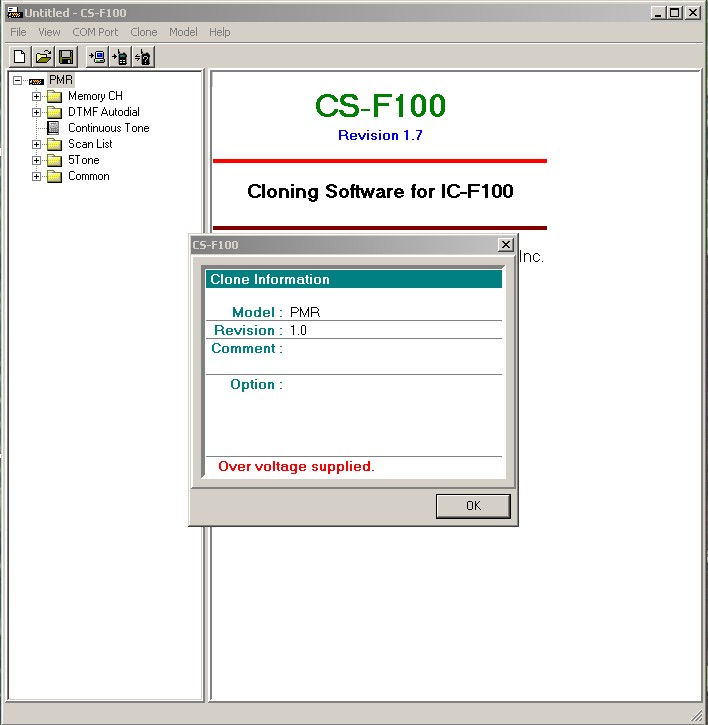Click the Clone Write to transceiver icon
The width and height of the screenshot is (708, 725).
[120, 57]
